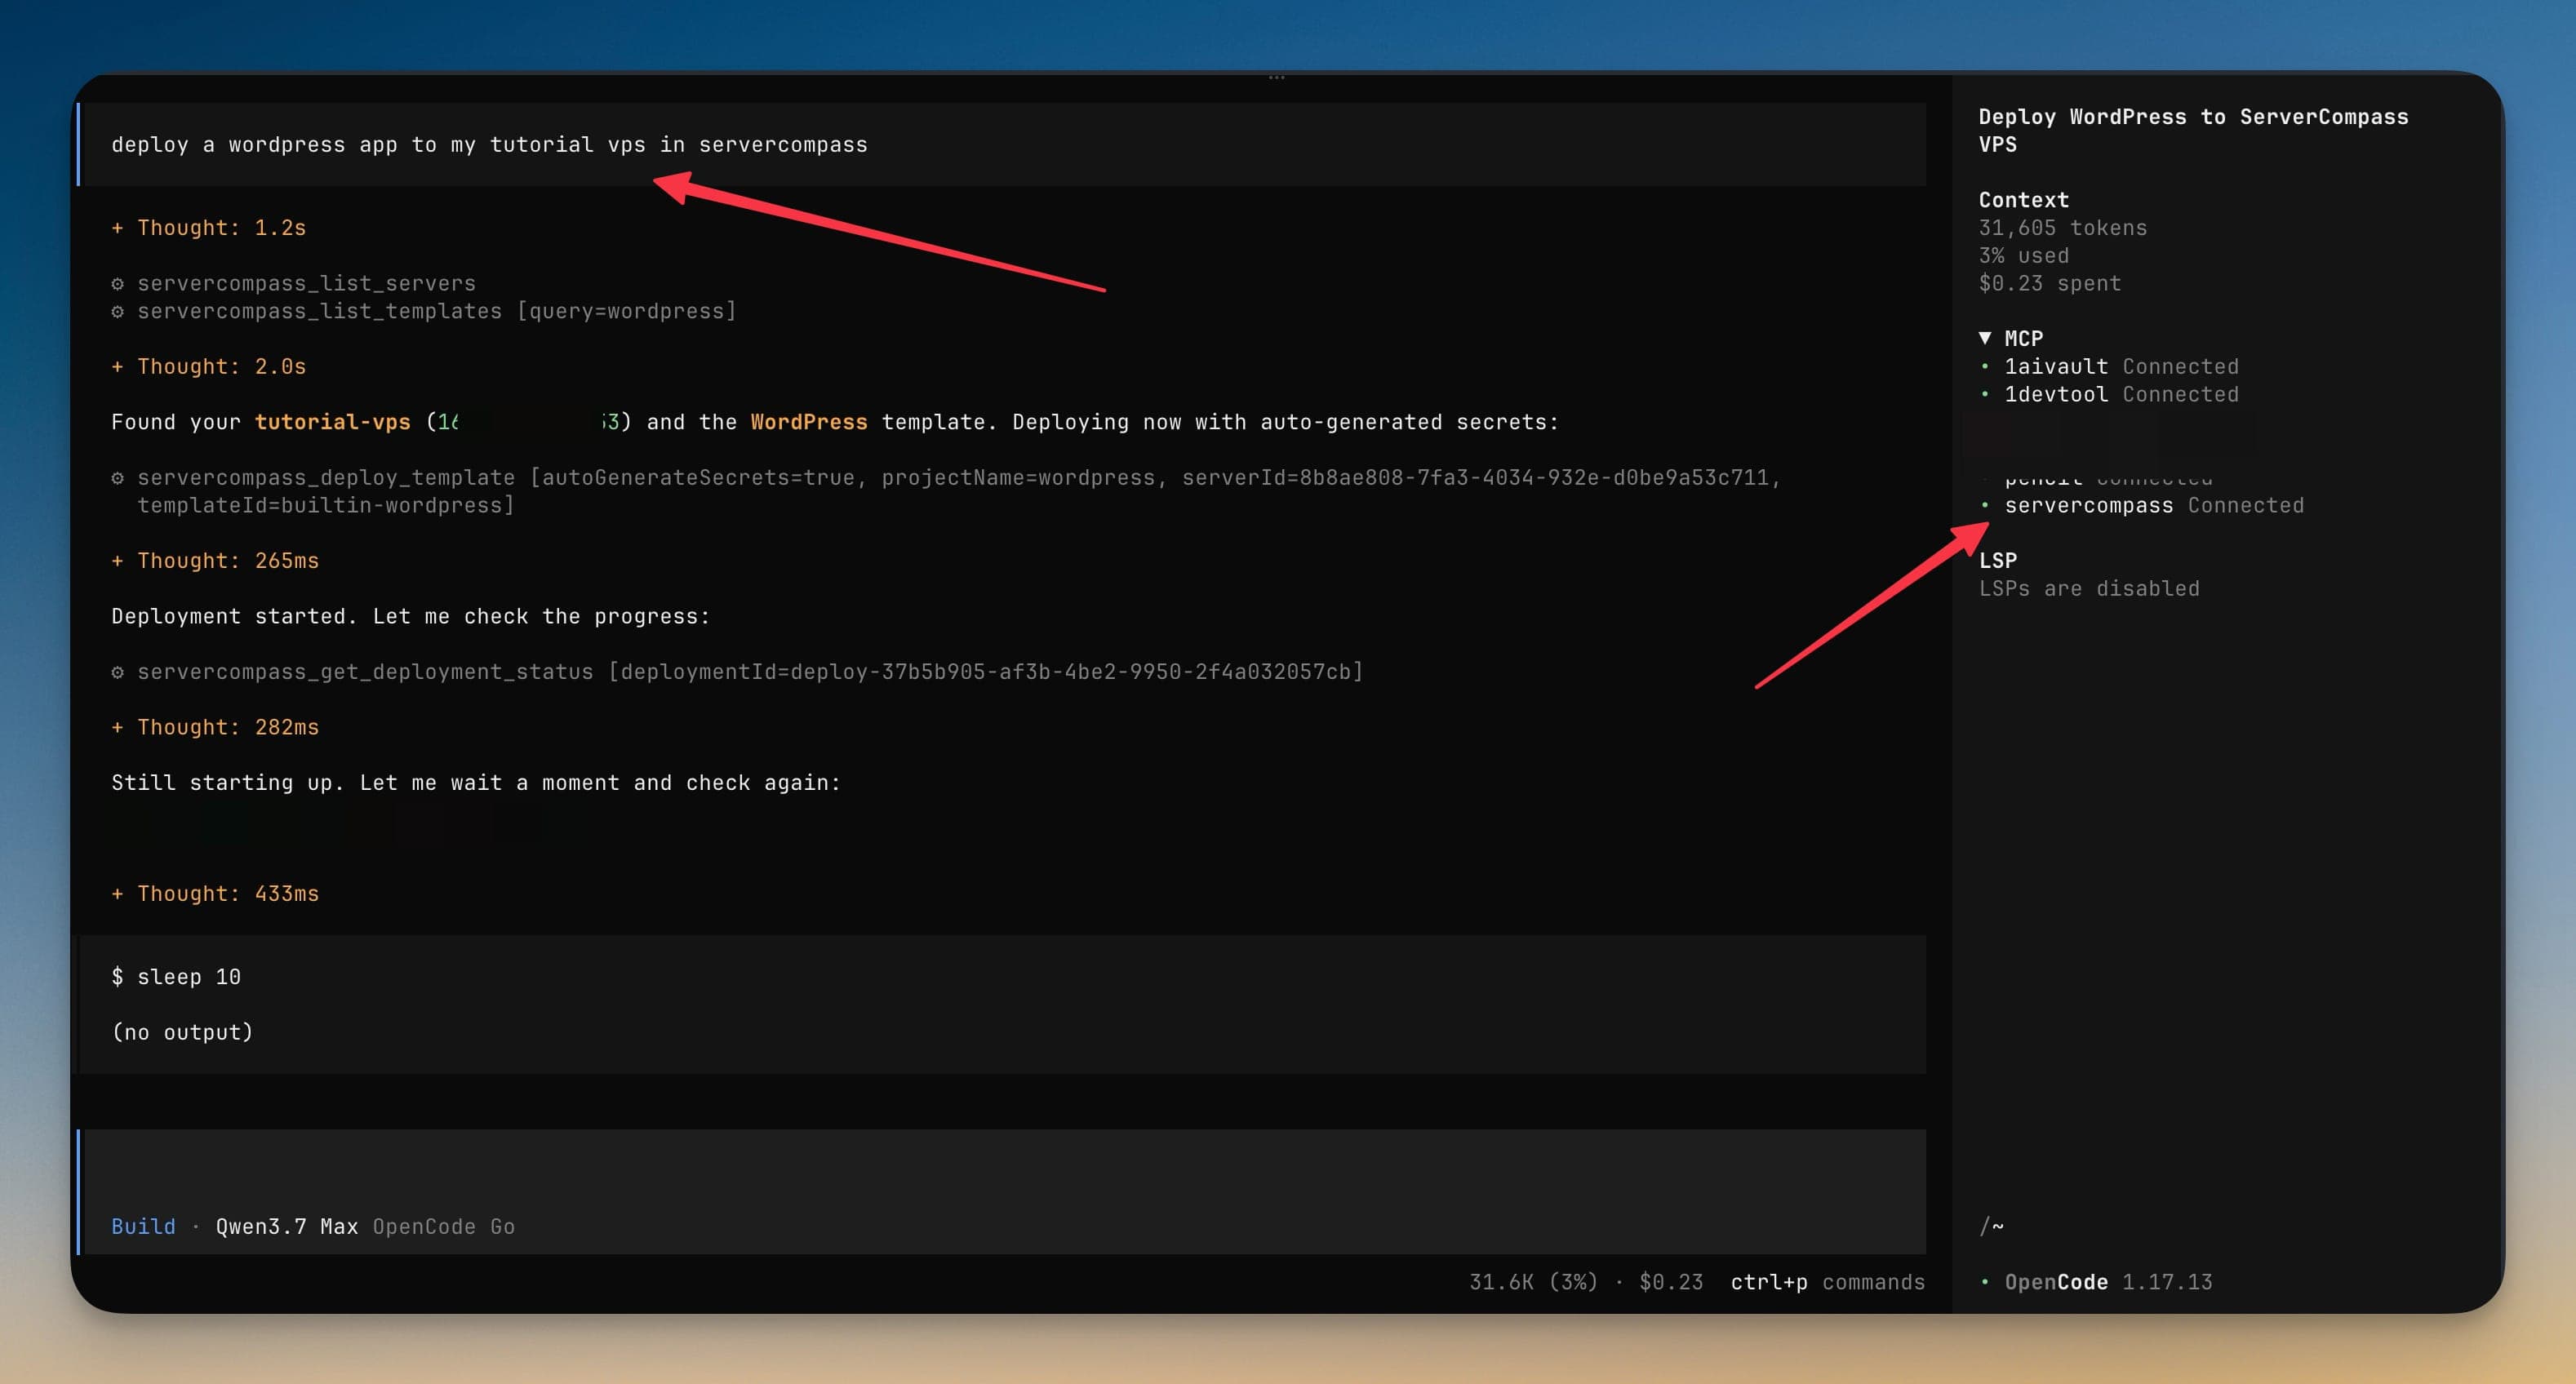Click the "LSPs are disabled" status text
The height and width of the screenshot is (1384, 2576).
coord(2089,589)
